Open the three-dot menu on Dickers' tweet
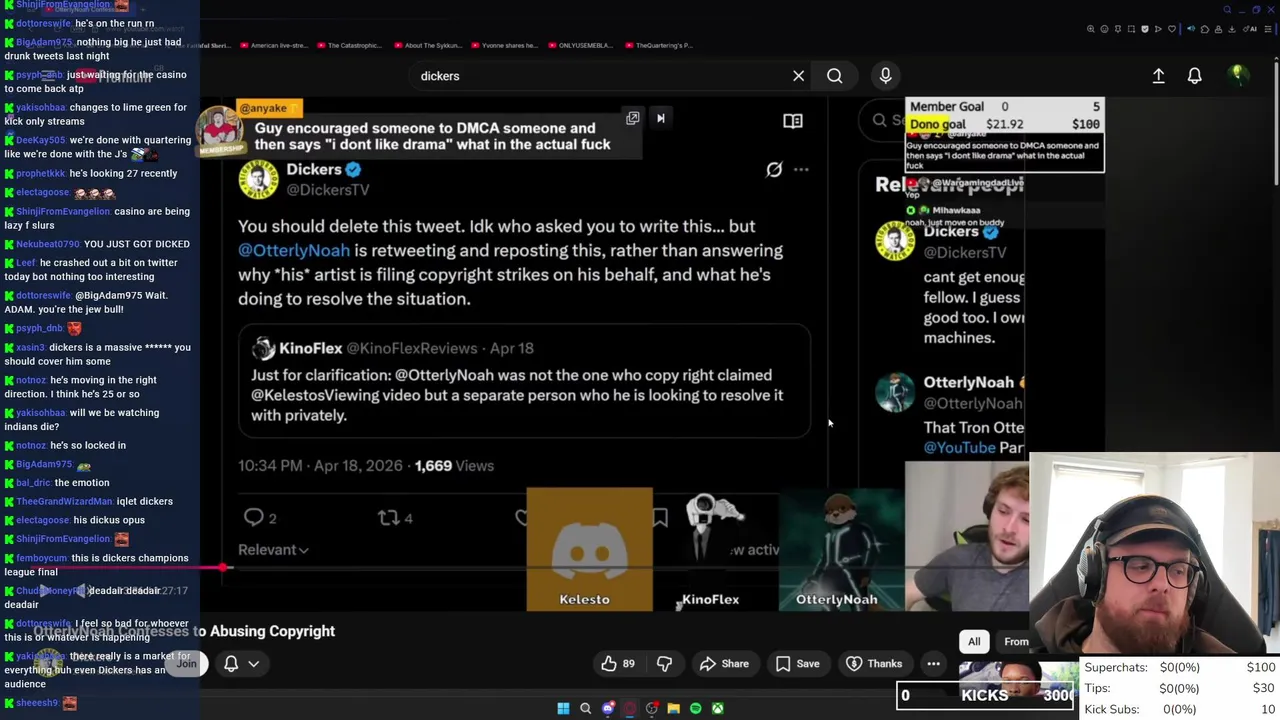The image size is (1280, 720). point(801,170)
